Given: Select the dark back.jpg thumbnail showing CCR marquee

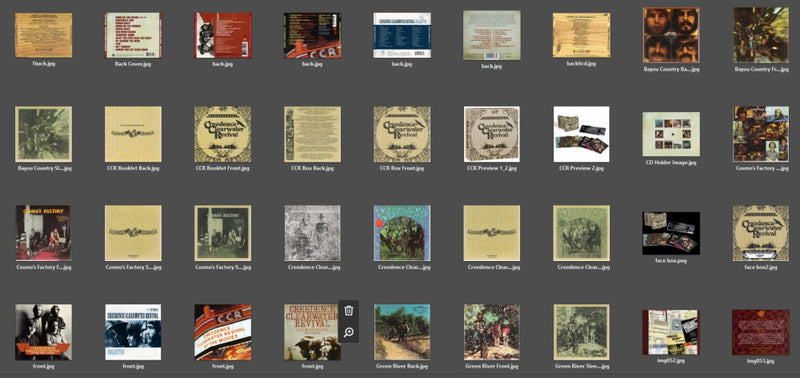Looking at the screenshot, I should pos(312,35).
